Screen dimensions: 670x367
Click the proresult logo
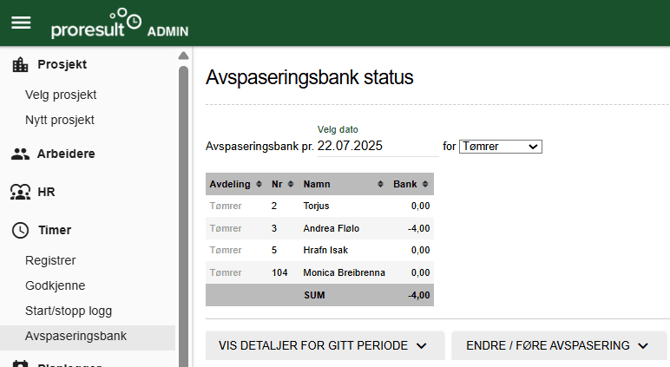(x=96, y=23)
